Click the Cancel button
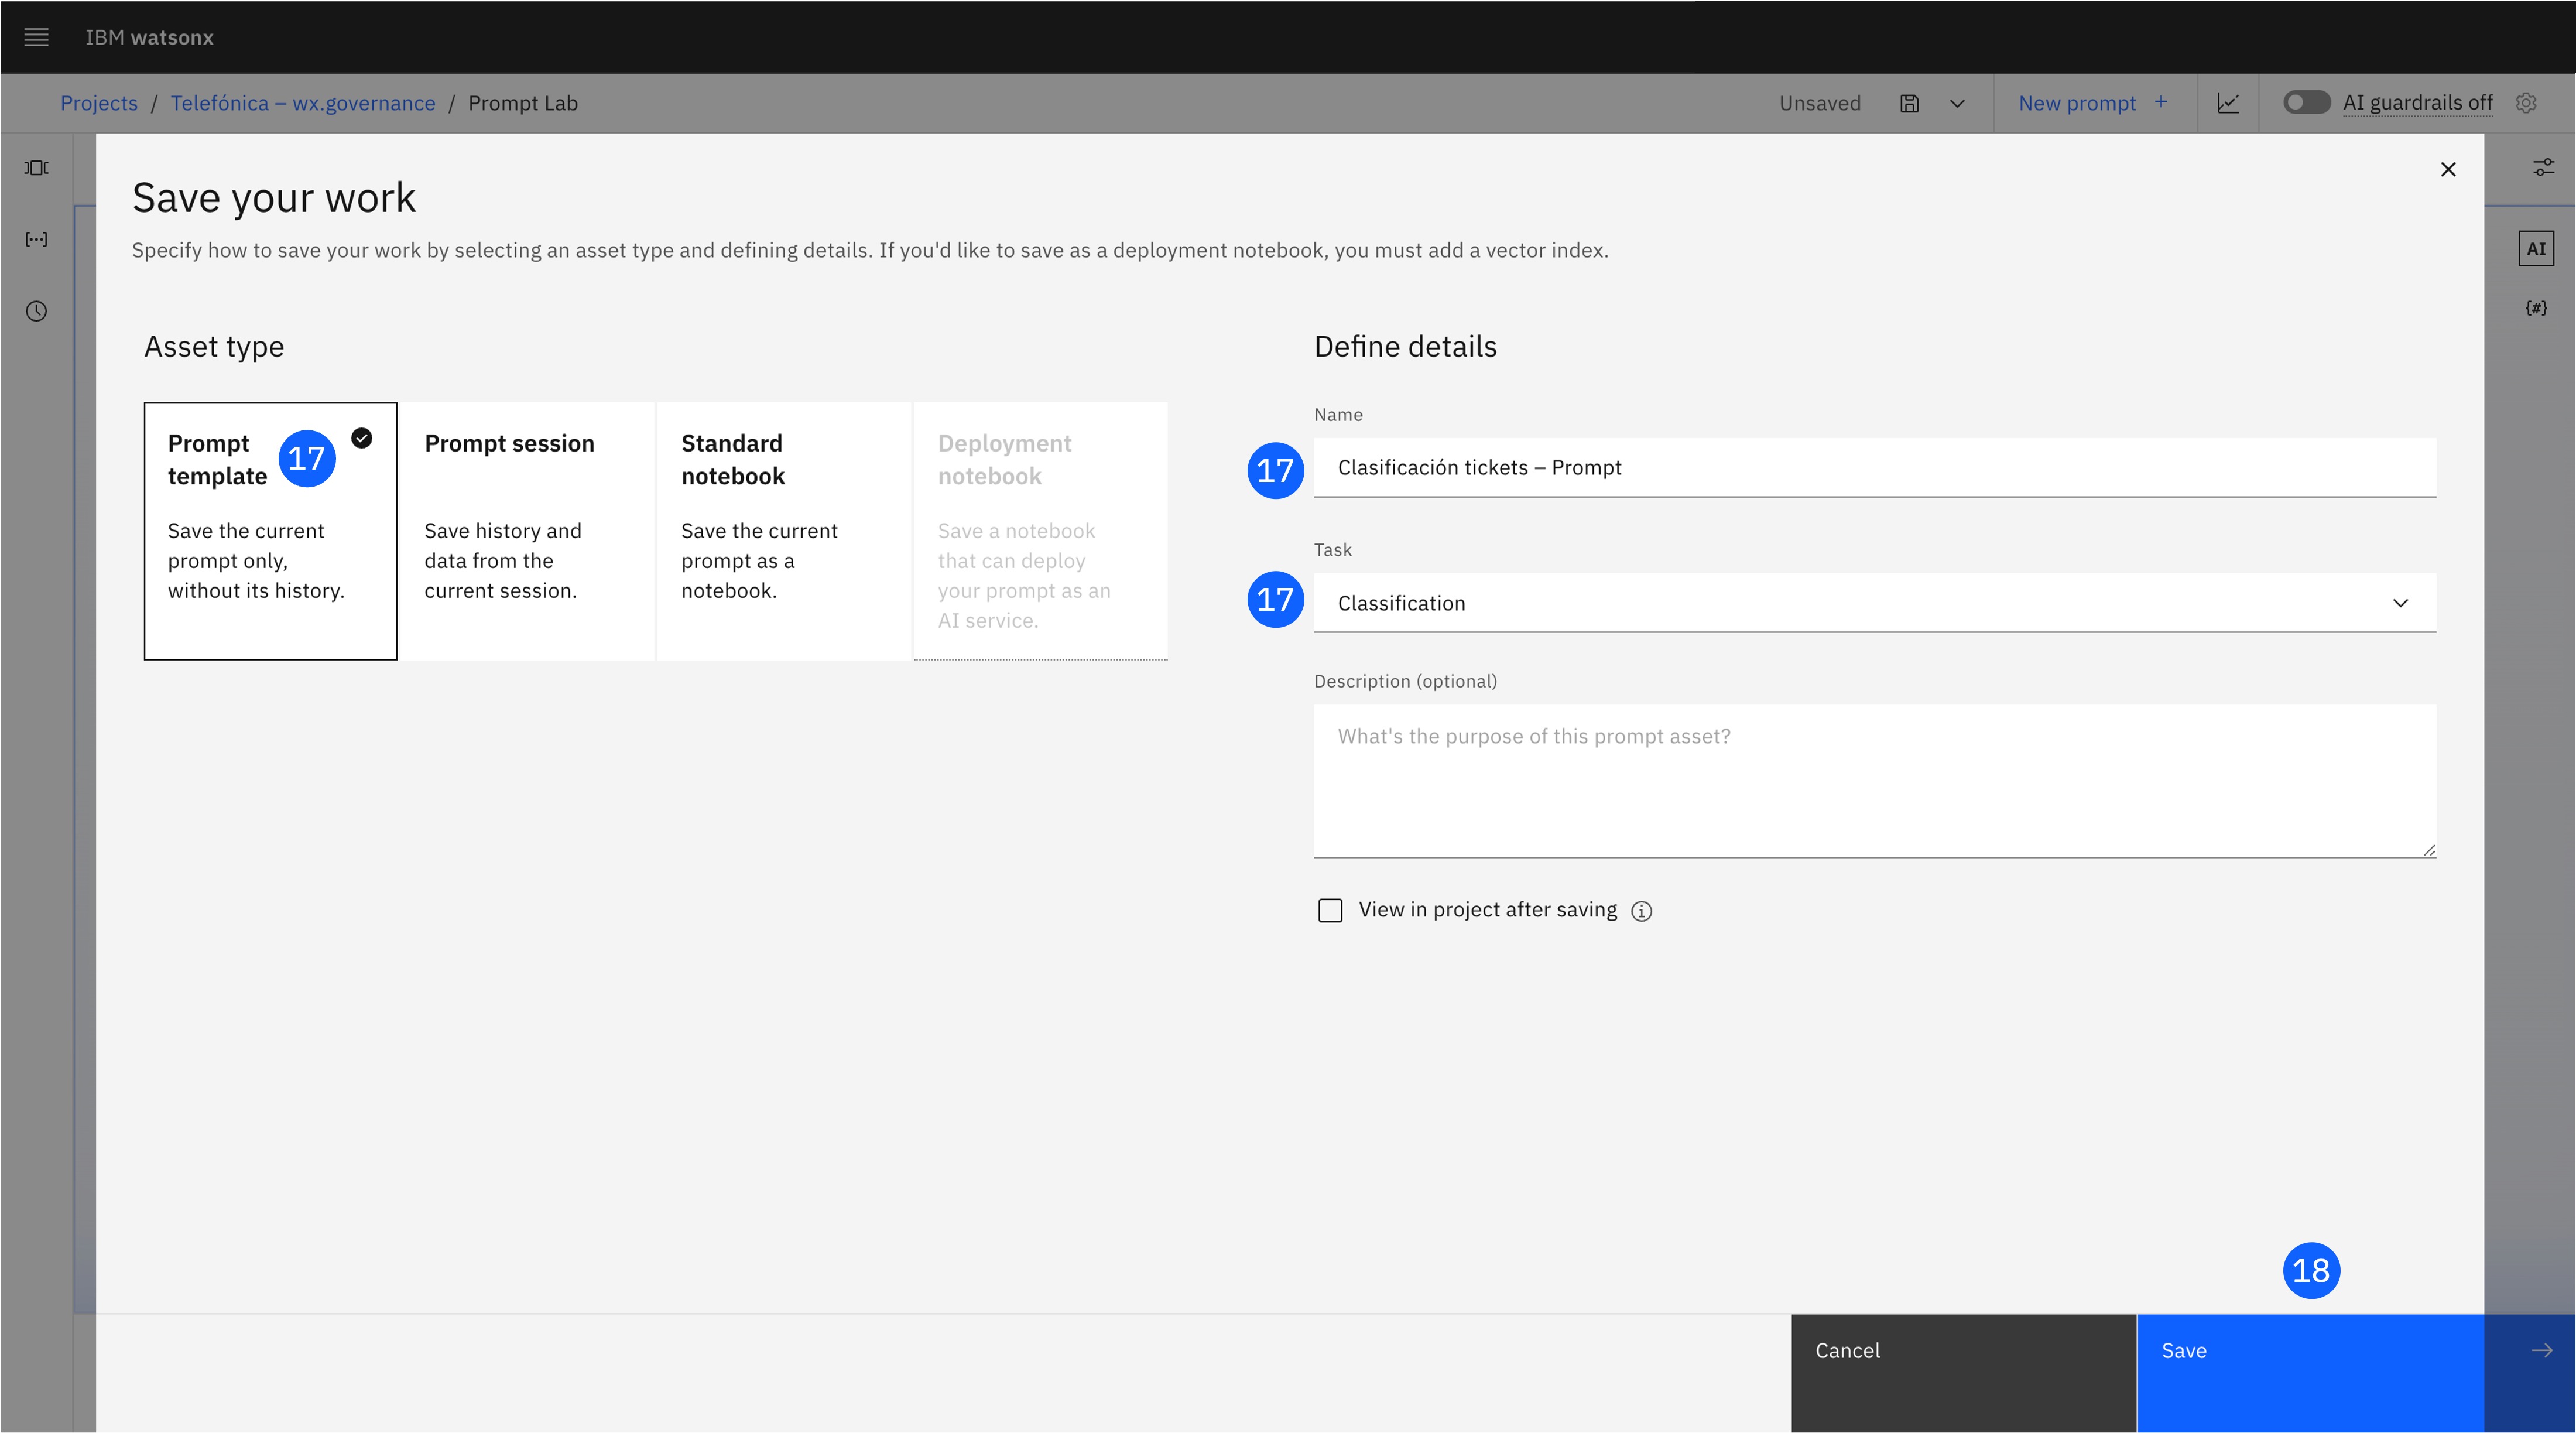The height and width of the screenshot is (1433, 2576). click(1964, 1373)
